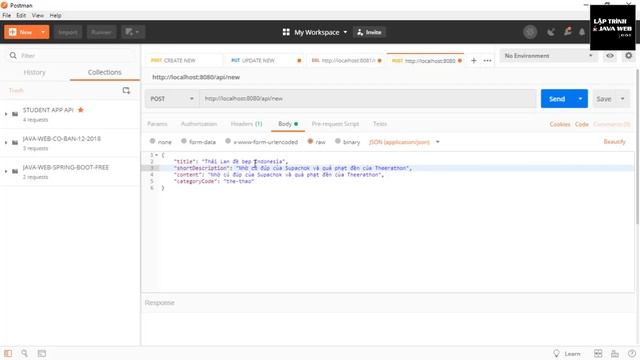Open the new window icon dropdown in toolbar

[x=133, y=32]
